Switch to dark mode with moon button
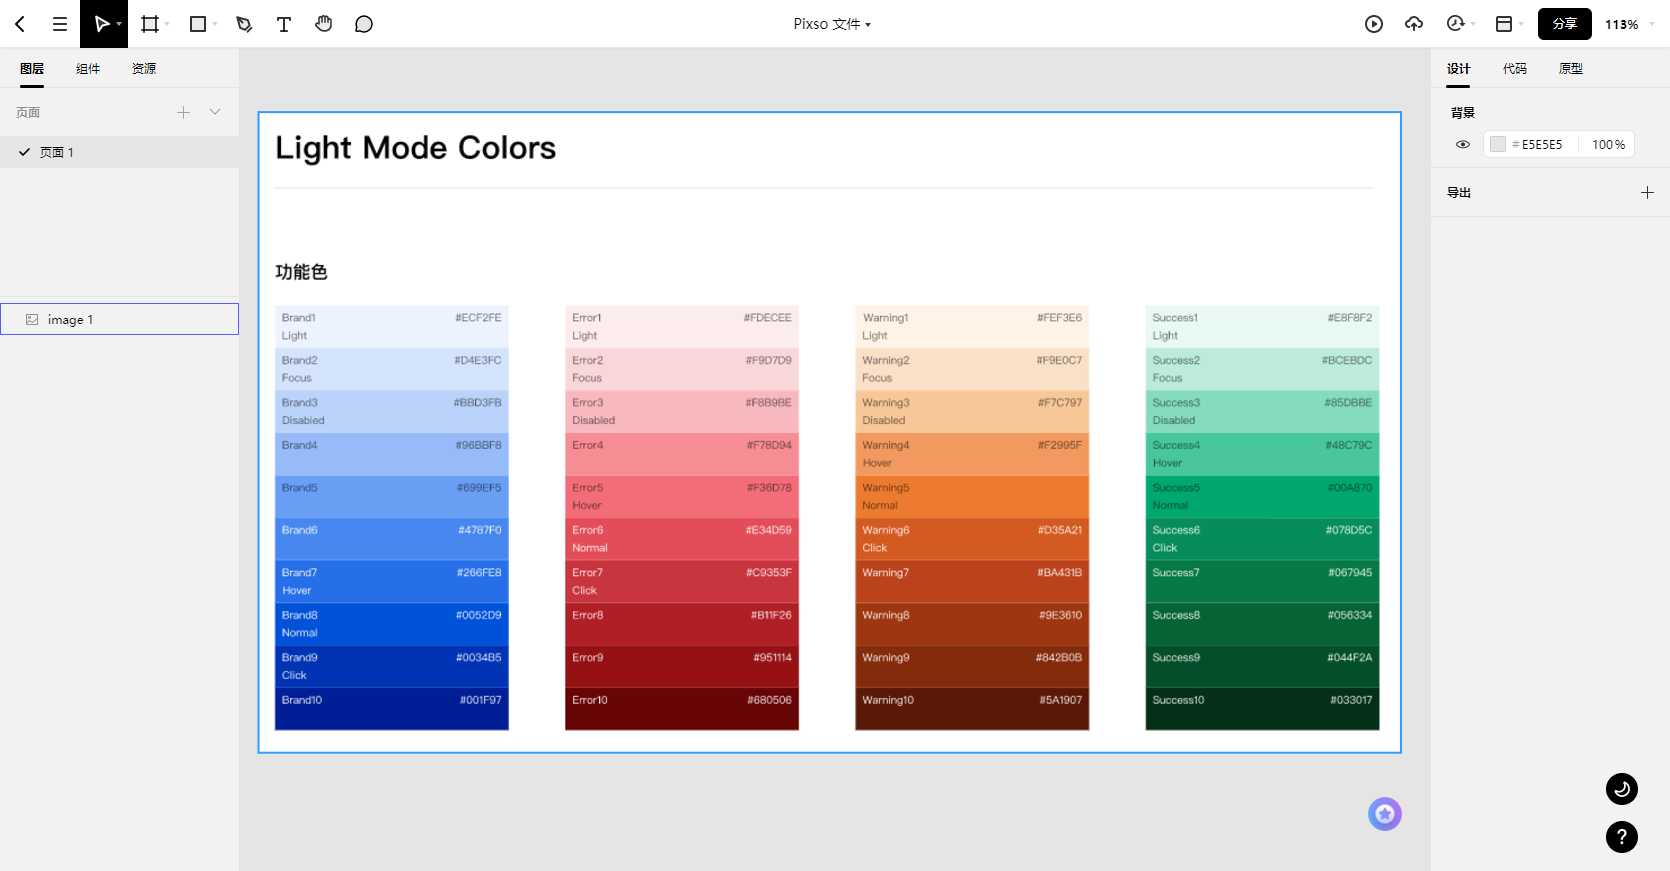The image size is (1670, 871). [1622, 789]
